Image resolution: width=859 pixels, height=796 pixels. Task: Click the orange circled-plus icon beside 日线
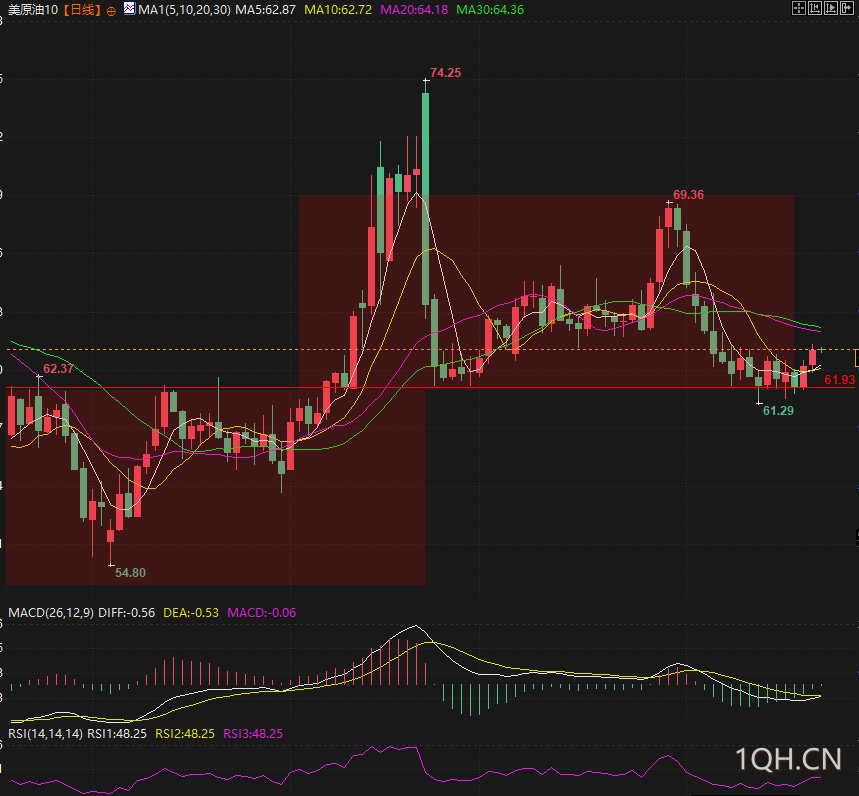111,10
